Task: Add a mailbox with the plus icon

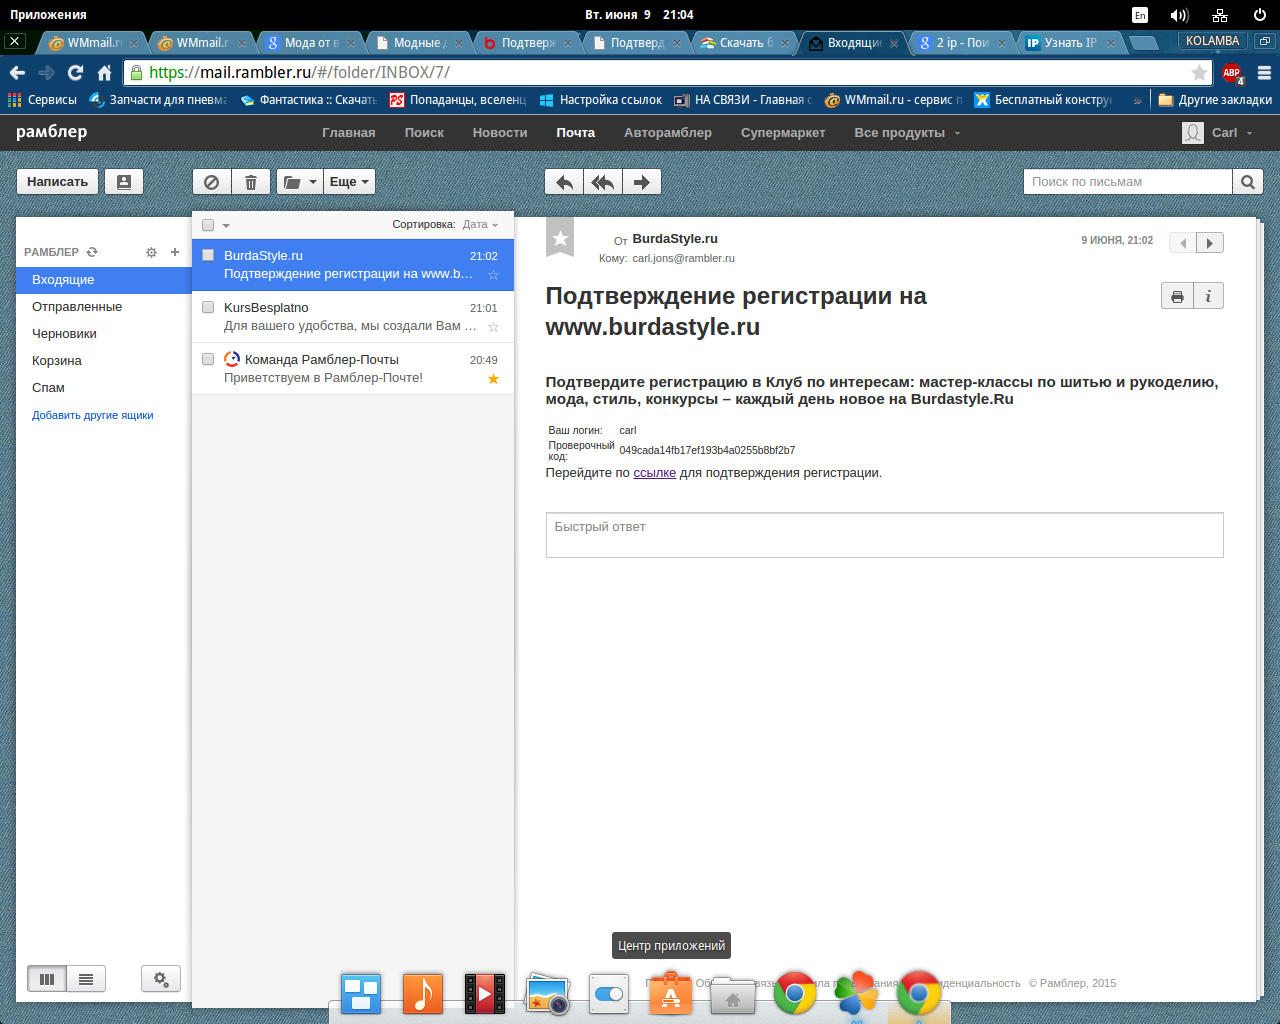Action: [x=175, y=252]
